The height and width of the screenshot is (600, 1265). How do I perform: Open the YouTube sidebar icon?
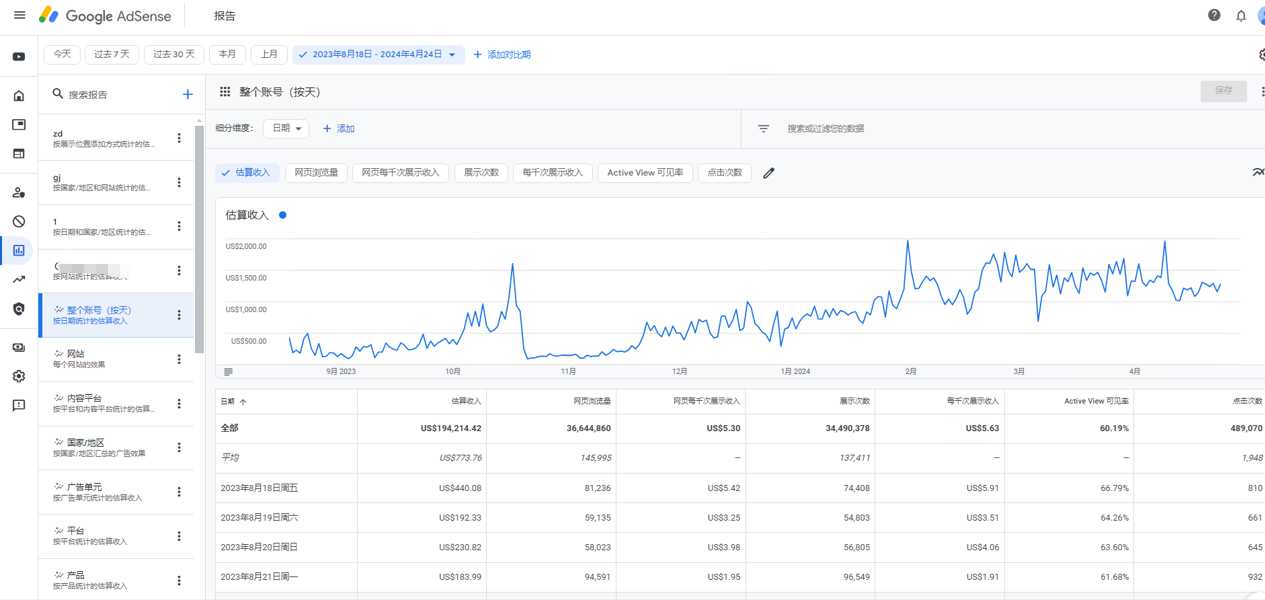(x=19, y=57)
